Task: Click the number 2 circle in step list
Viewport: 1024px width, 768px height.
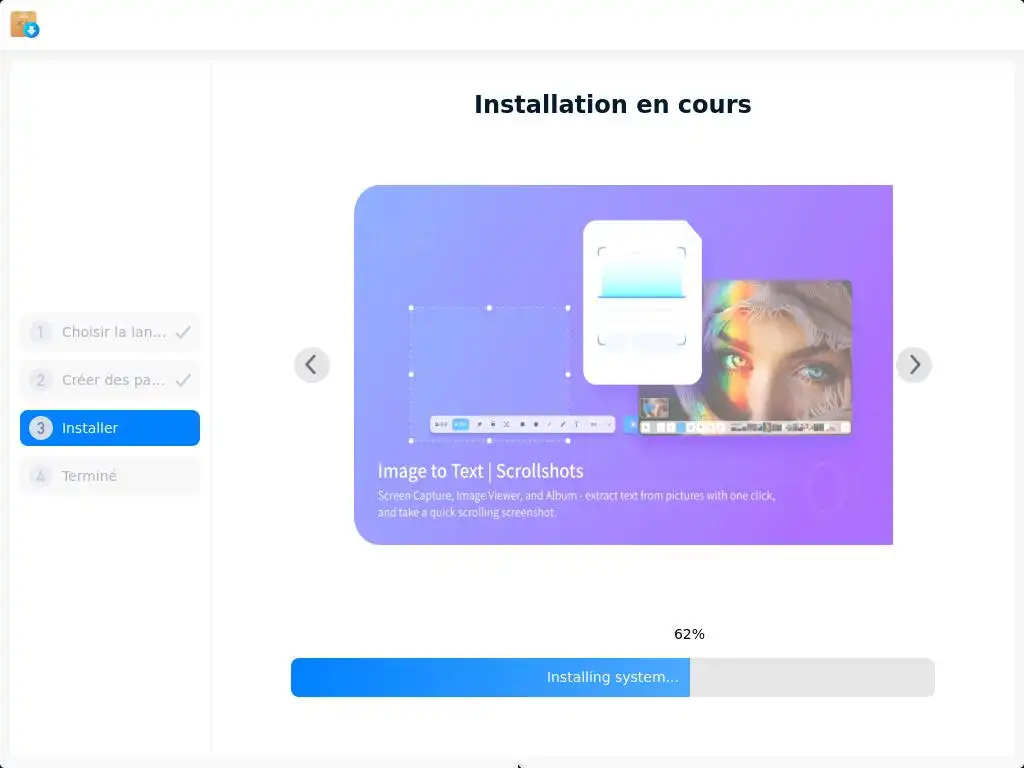Action: (x=40, y=379)
